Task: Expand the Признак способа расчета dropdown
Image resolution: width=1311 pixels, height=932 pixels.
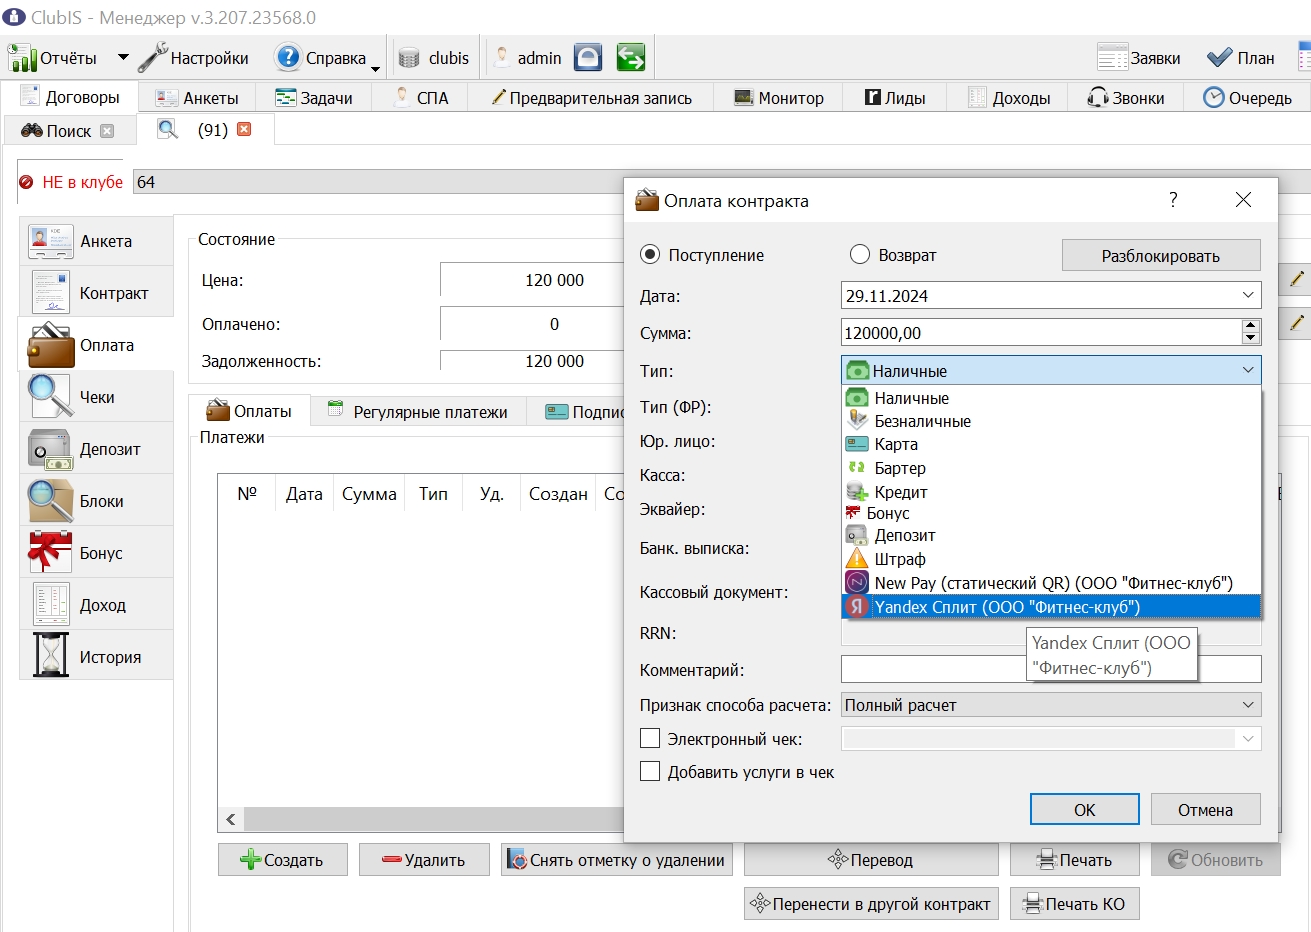Action: [1248, 705]
